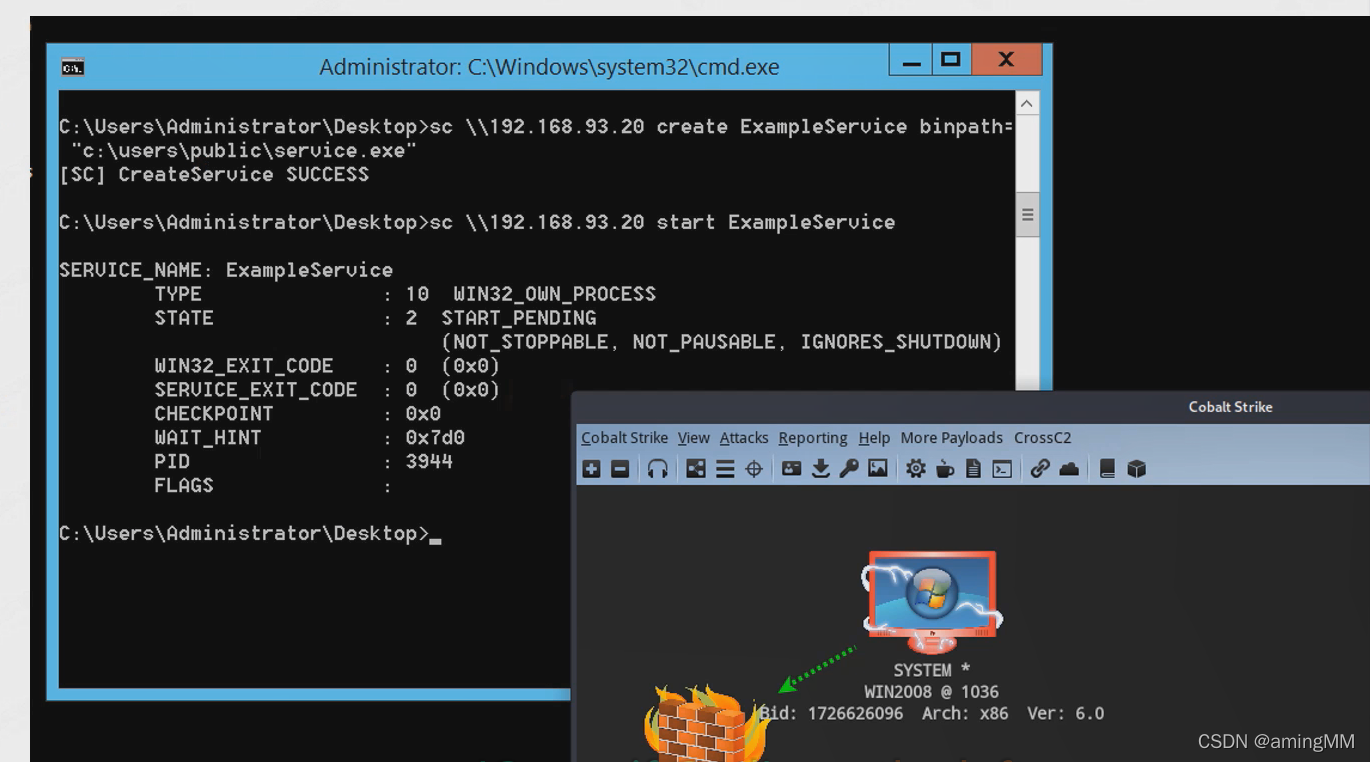This screenshot has height=762, width=1370.
Task: View keystrokes using the key icon
Action: coord(849,469)
